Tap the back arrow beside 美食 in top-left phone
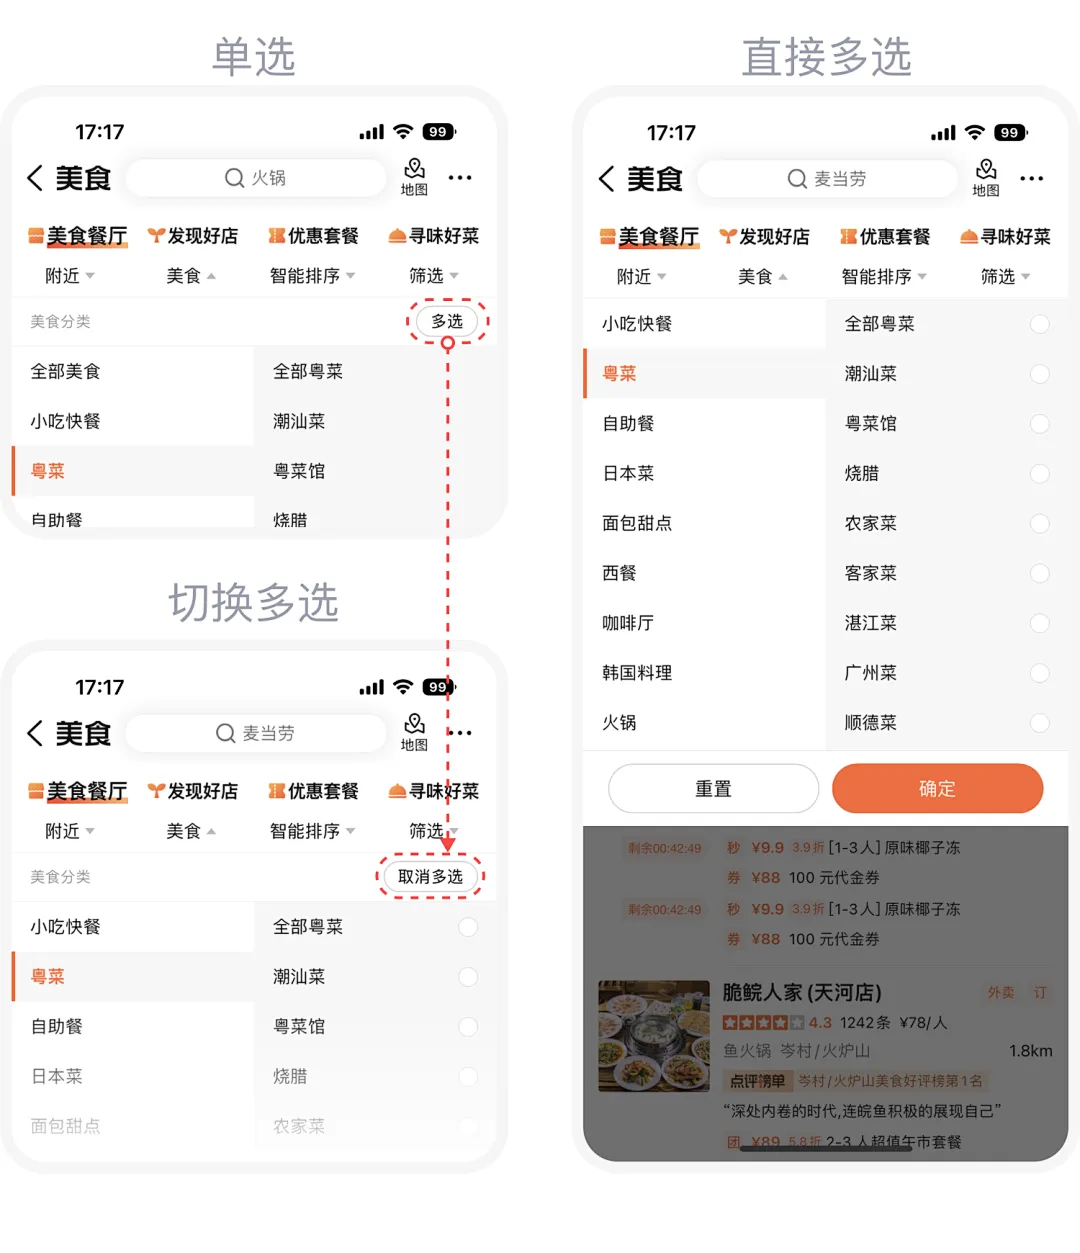 pos(35,178)
